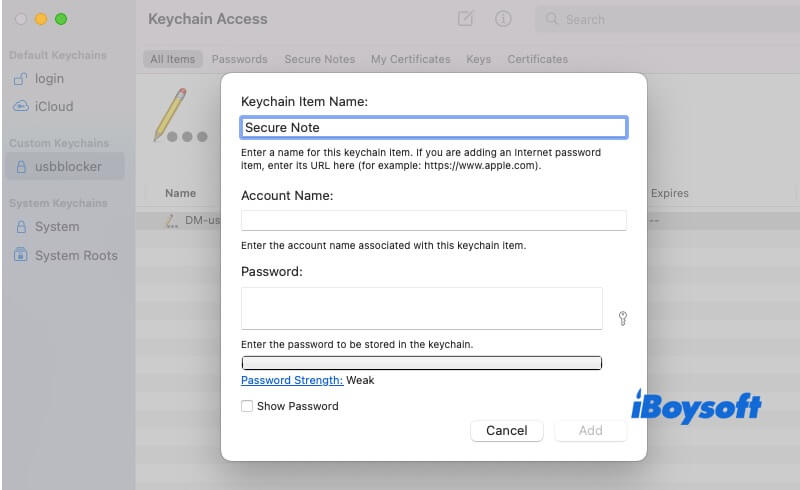The image size is (800, 490).
Task: Select the System keychain
Action: pyautogui.click(x=56, y=227)
